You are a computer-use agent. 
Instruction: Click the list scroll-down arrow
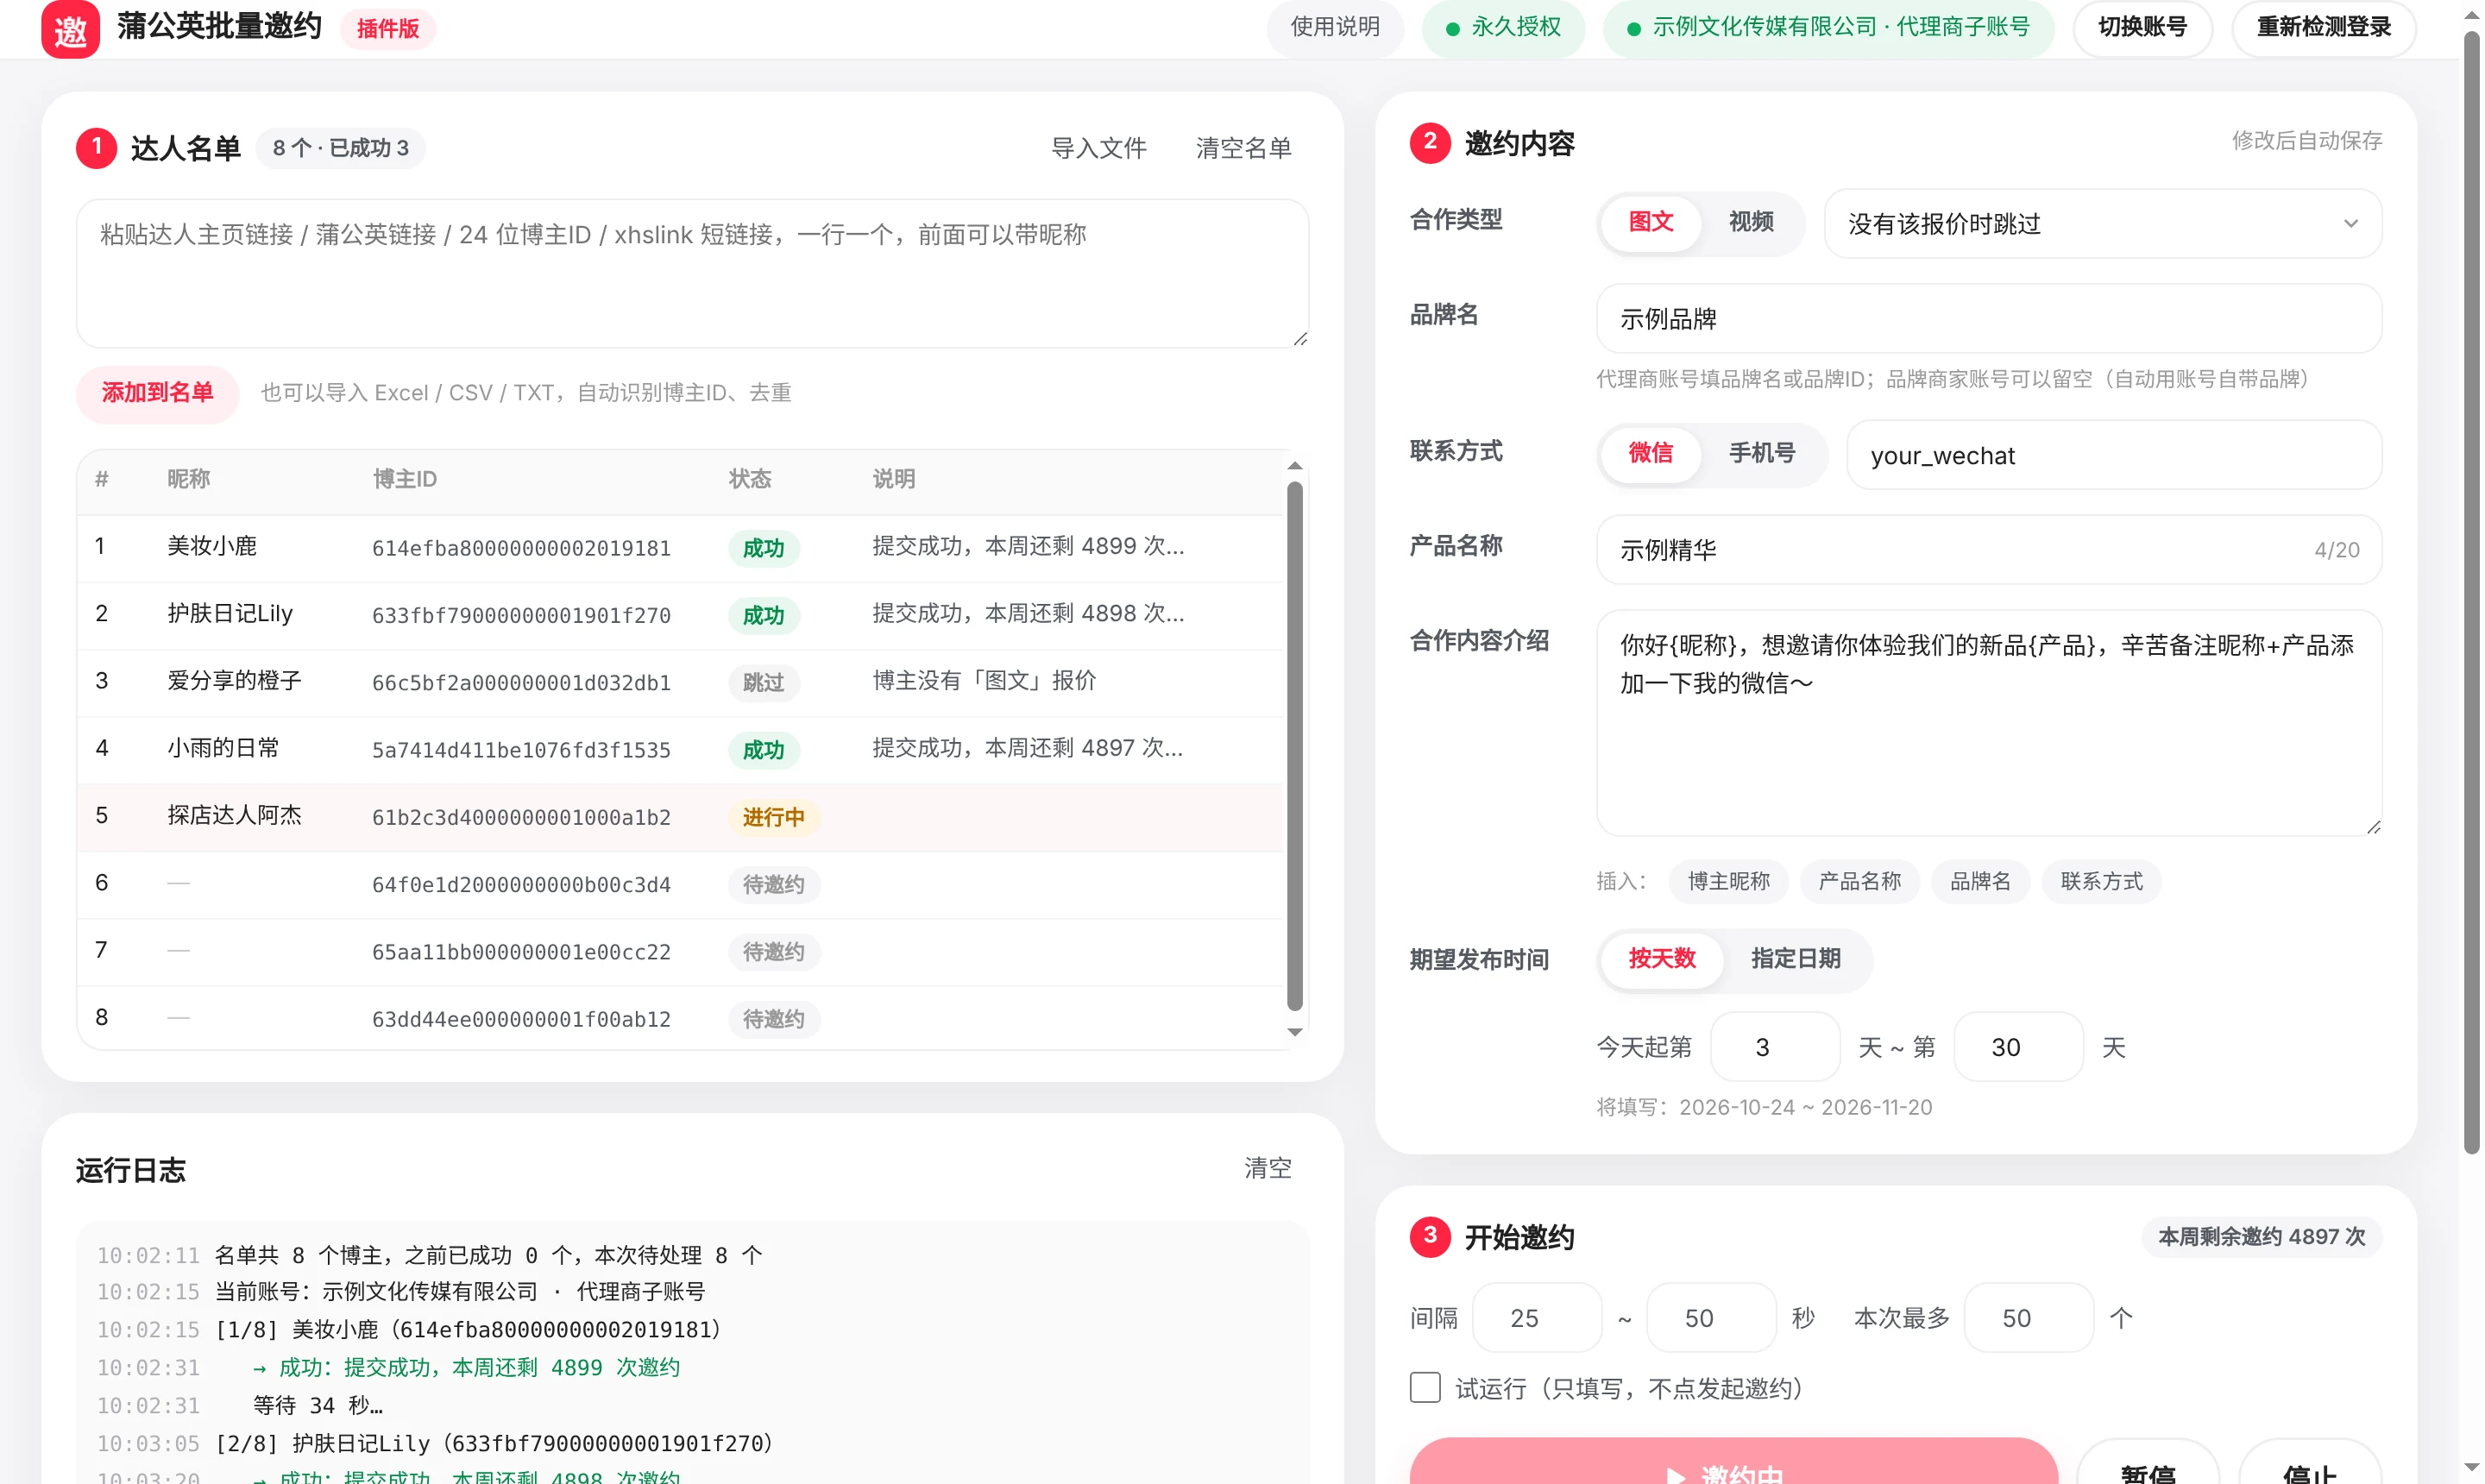click(x=1296, y=1033)
